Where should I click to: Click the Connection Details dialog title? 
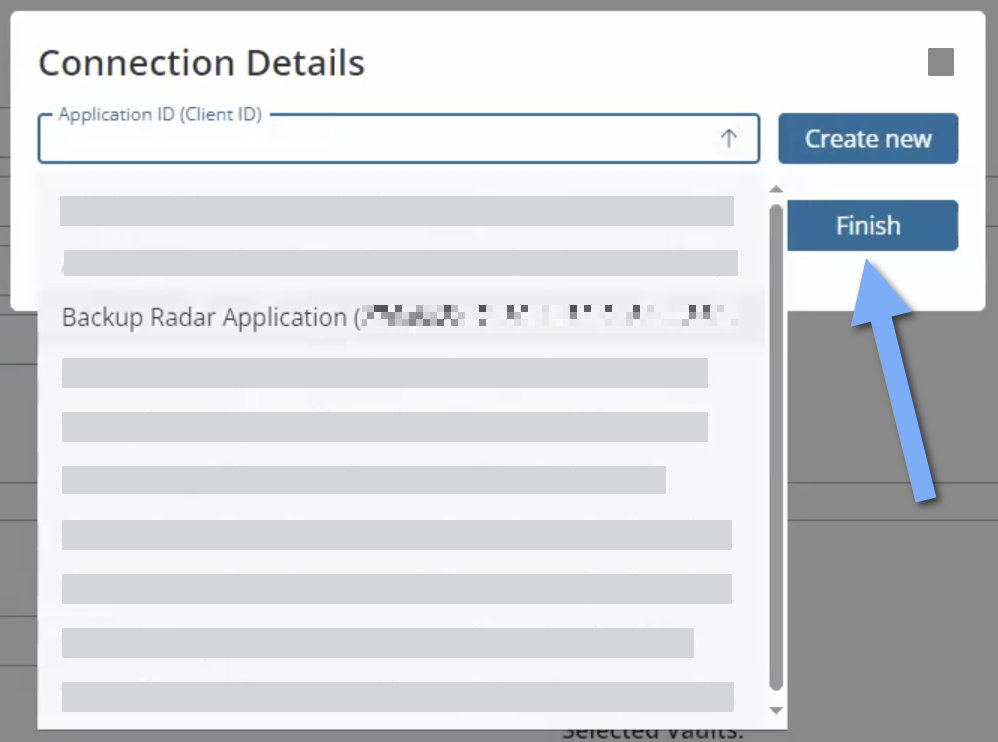coord(201,63)
